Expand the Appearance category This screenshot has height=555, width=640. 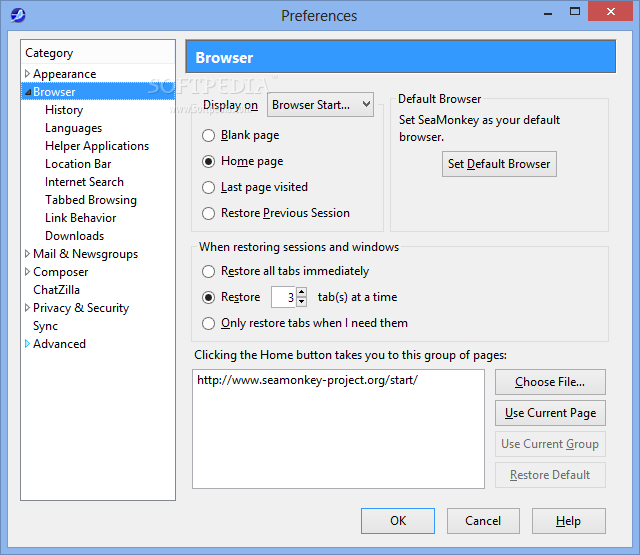point(27,74)
